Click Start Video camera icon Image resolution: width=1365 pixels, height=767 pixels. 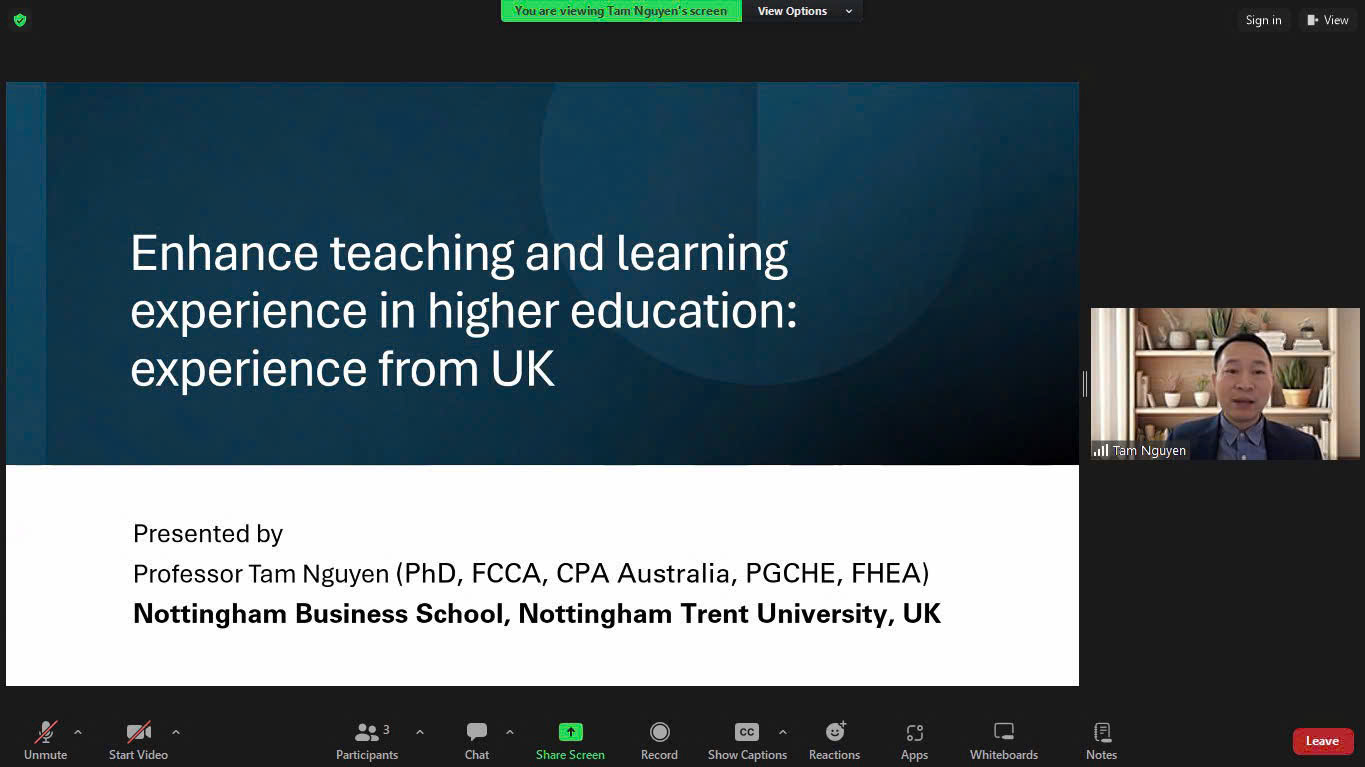(139, 733)
